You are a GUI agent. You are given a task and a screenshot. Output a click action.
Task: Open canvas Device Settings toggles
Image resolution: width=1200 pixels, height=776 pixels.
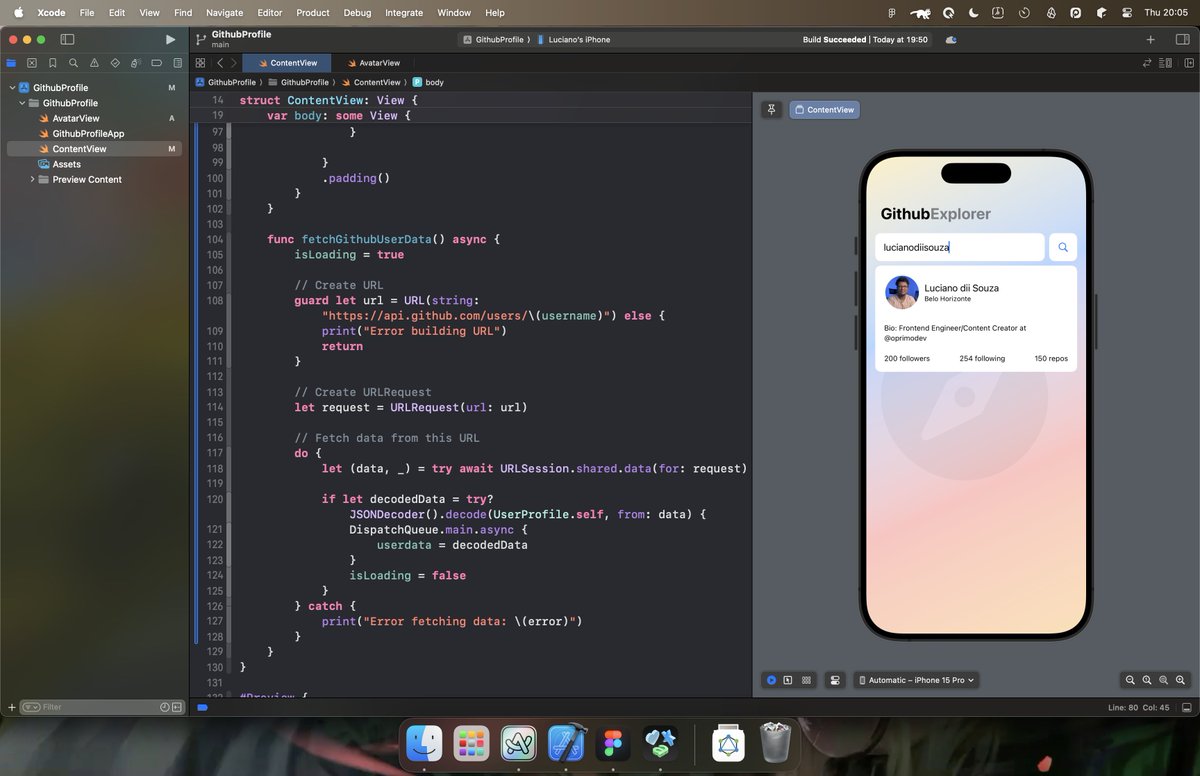835,680
